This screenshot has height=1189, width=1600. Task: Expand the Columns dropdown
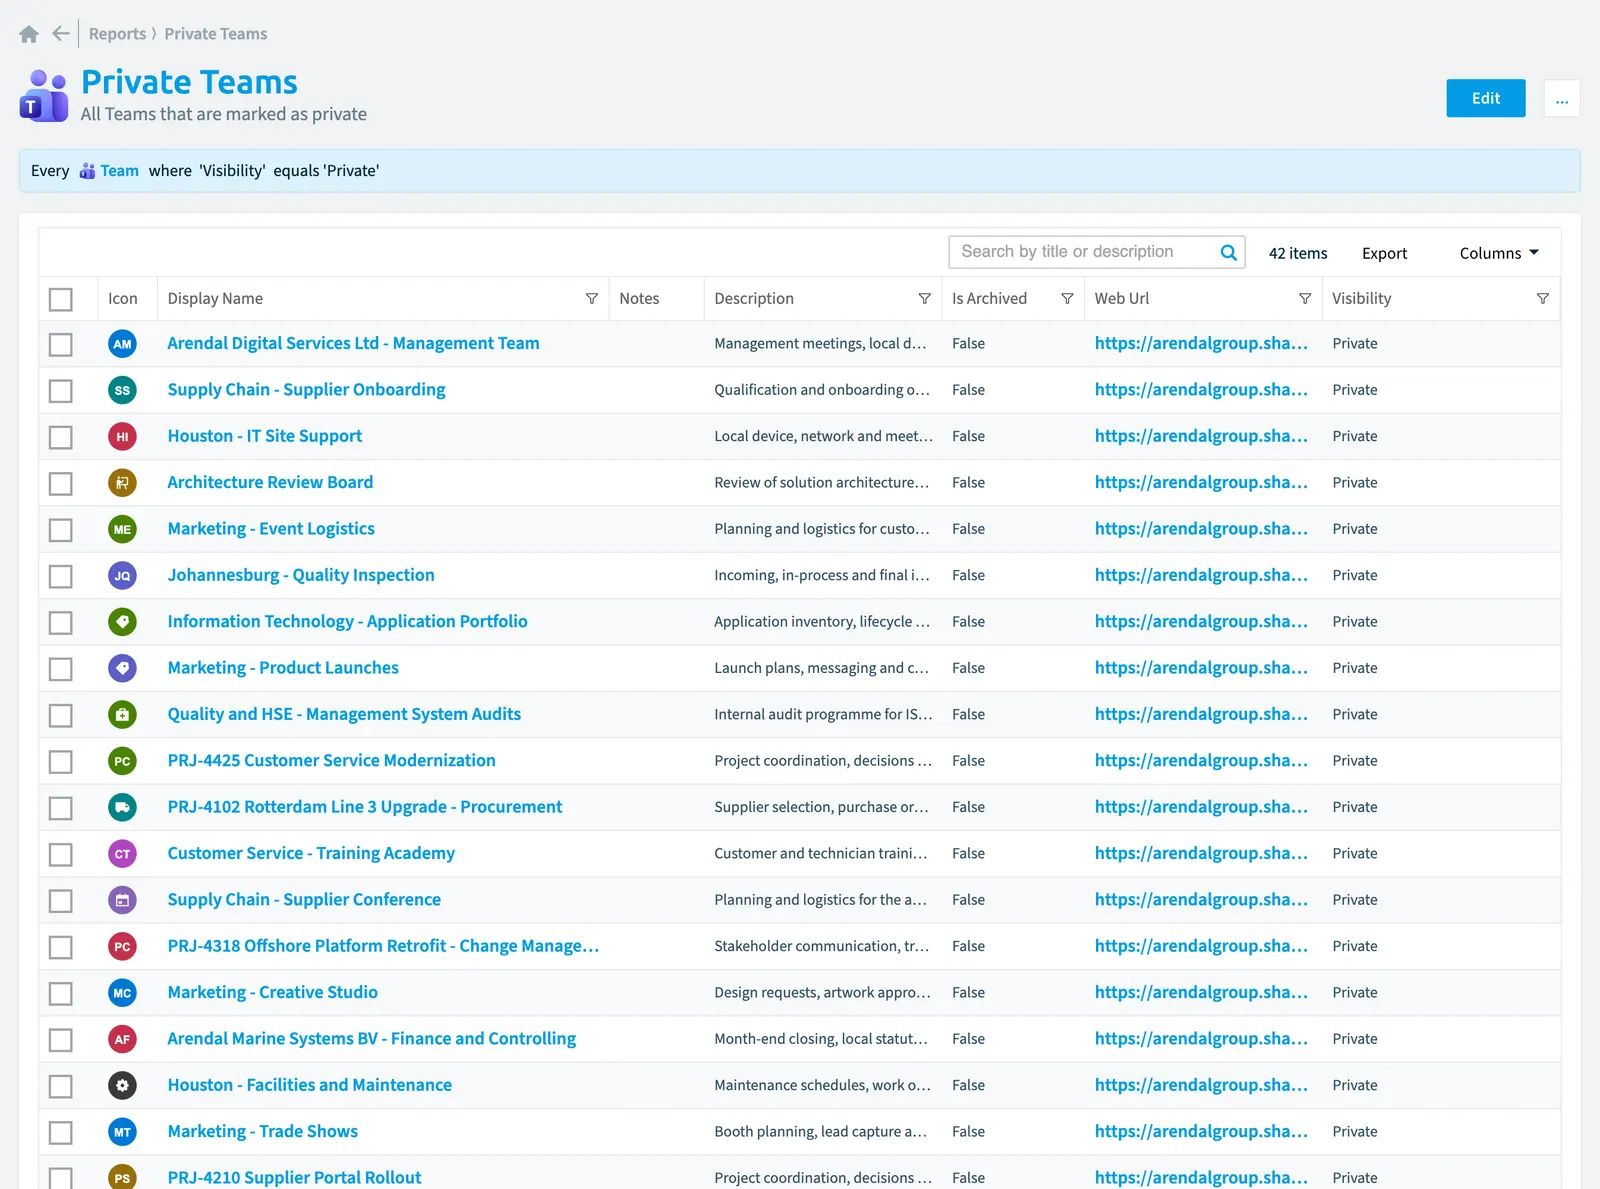(1499, 253)
